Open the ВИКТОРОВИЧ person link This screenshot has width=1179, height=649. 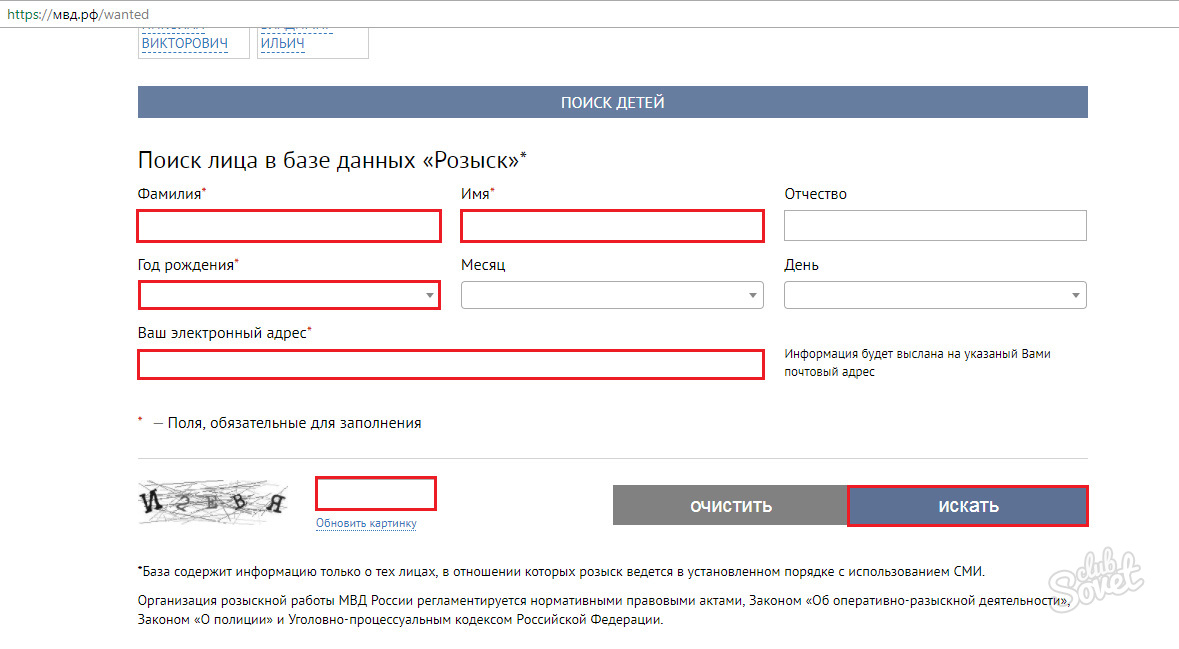(185, 43)
